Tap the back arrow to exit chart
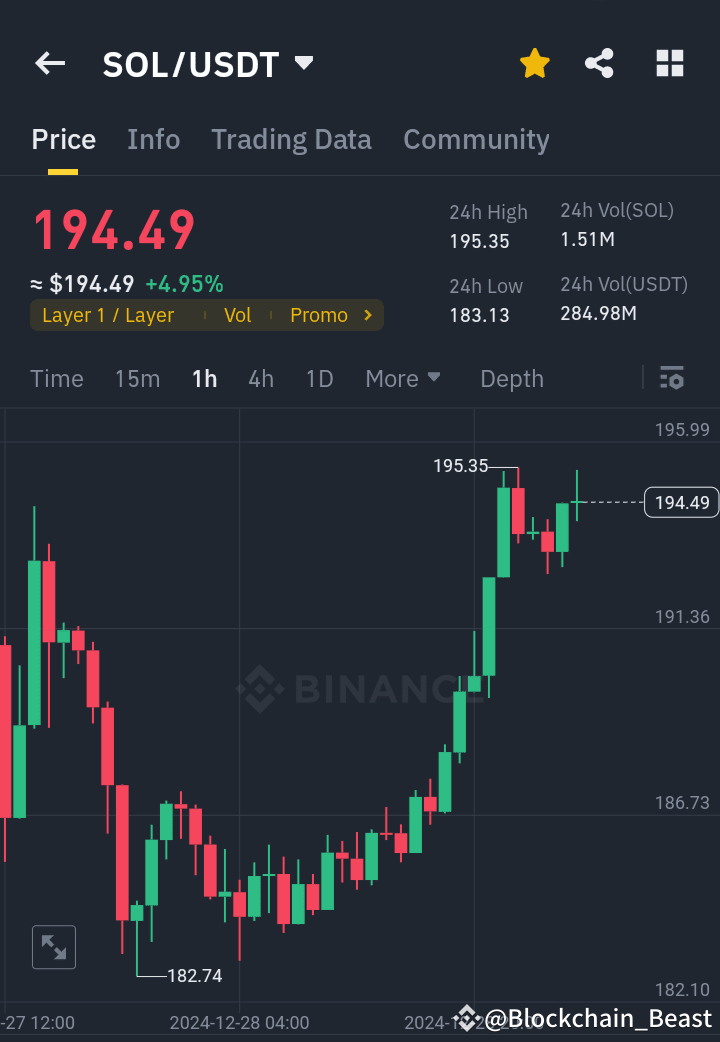This screenshot has width=720, height=1042. coord(49,63)
